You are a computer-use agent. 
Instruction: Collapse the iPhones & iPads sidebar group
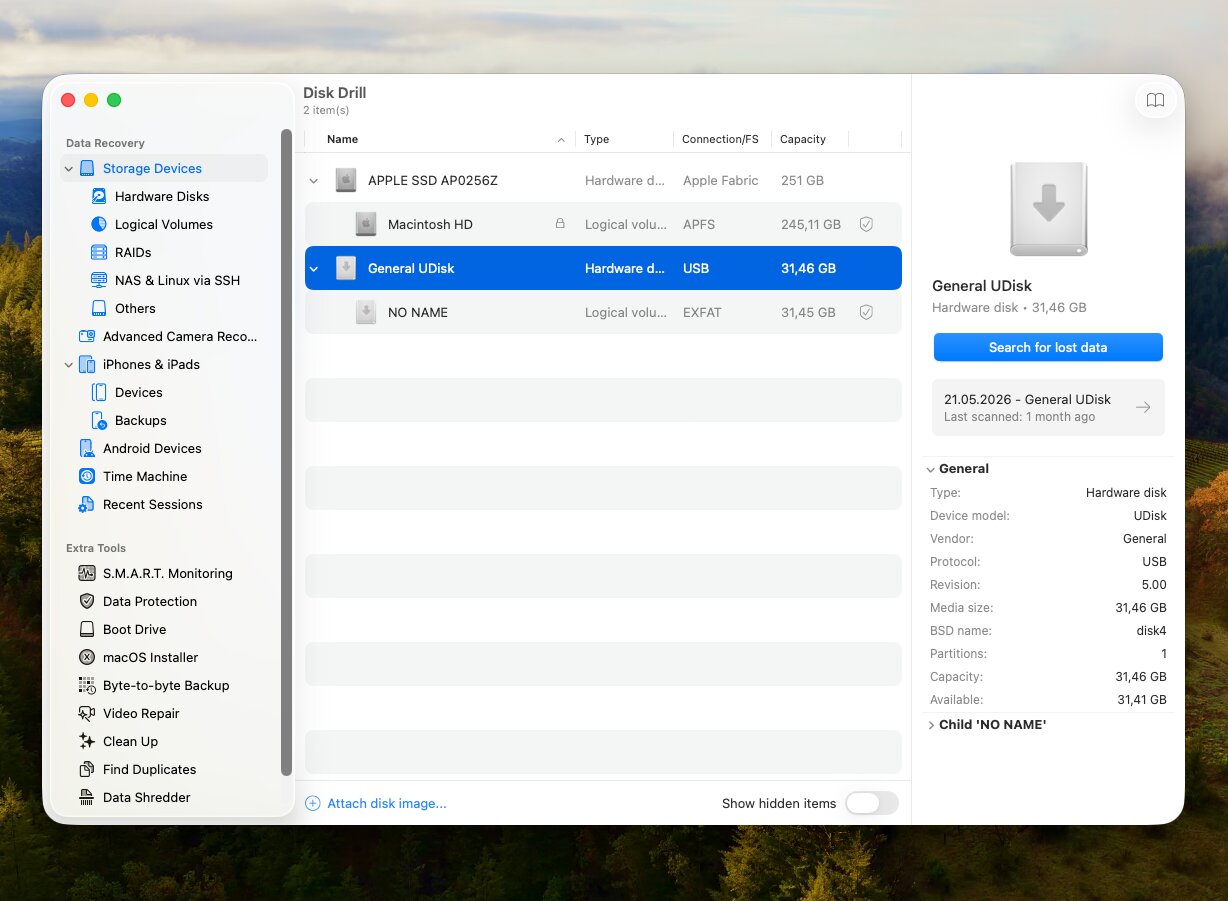(69, 365)
